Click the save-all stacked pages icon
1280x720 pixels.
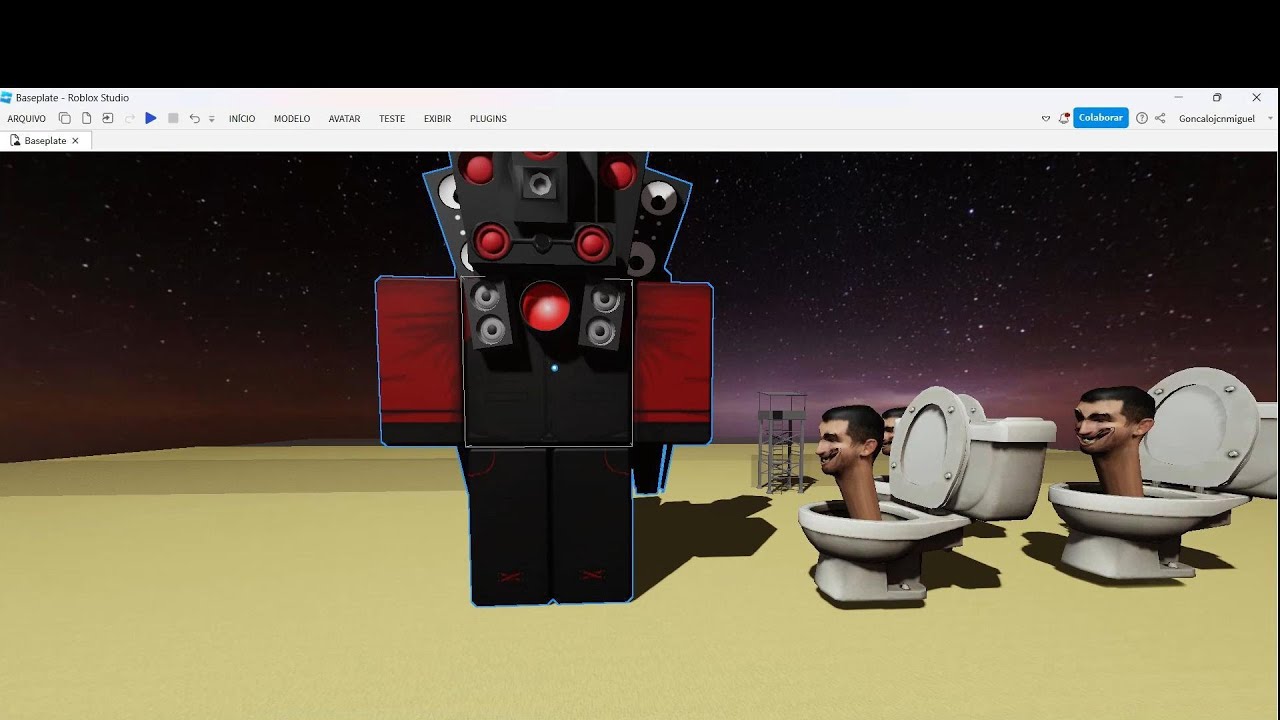(x=65, y=118)
